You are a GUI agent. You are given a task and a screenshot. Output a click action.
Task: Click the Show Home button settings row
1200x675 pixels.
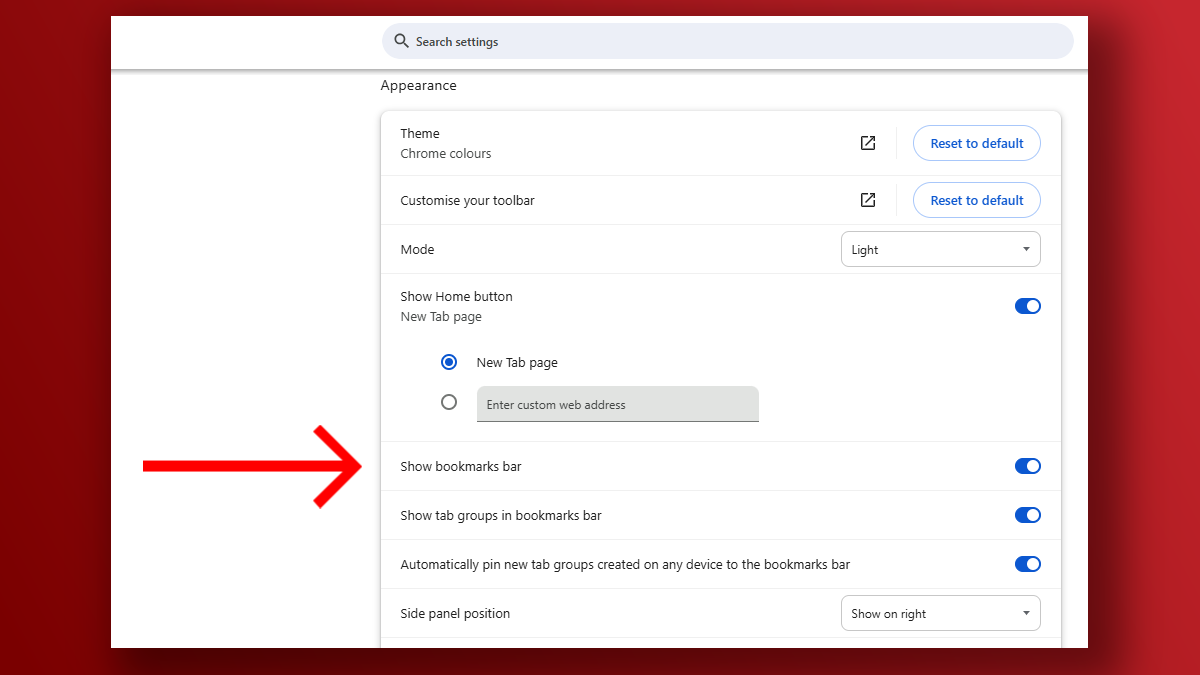click(x=700, y=306)
